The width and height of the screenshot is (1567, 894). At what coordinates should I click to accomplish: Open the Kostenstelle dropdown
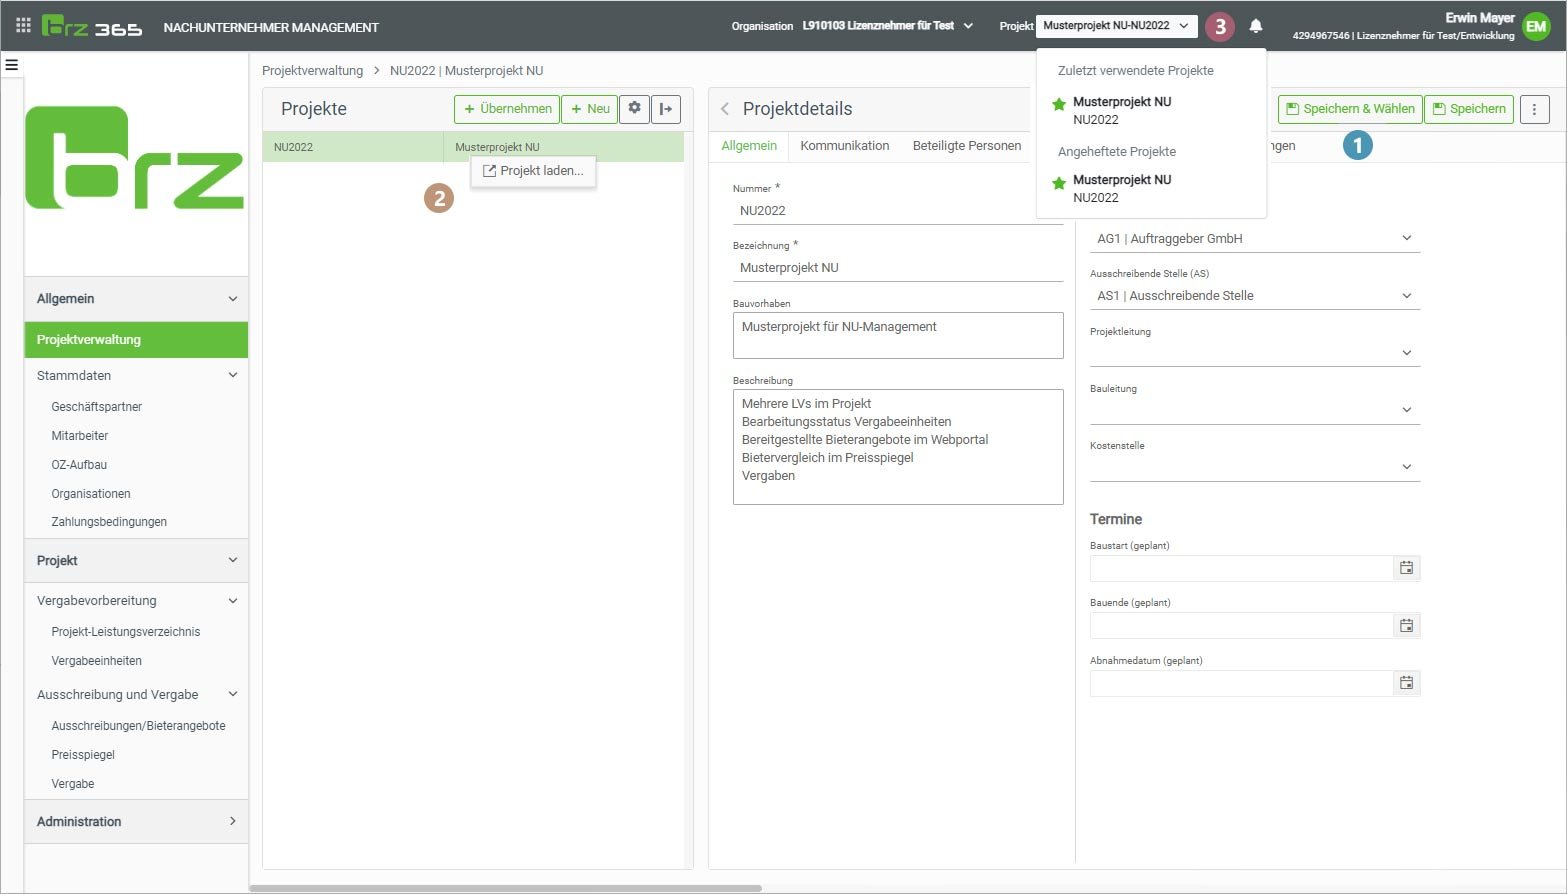pos(1254,467)
